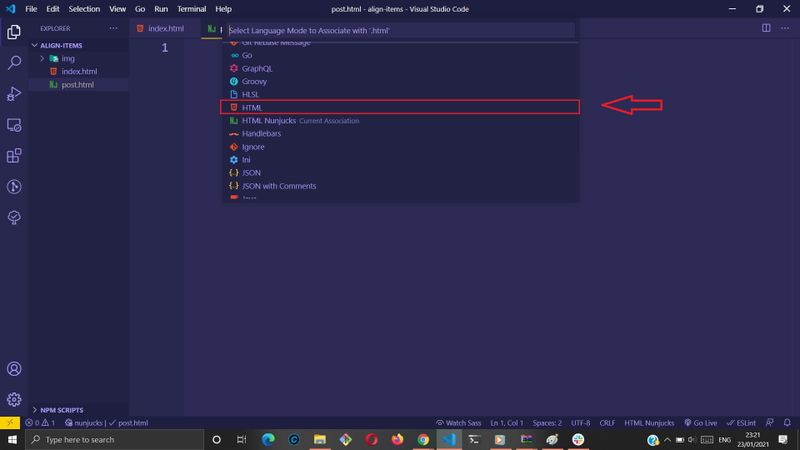Image resolution: width=800 pixels, height=450 pixels.
Task: Toggle Watch Sass in status bar
Action: pyautogui.click(x=464, y=423)
